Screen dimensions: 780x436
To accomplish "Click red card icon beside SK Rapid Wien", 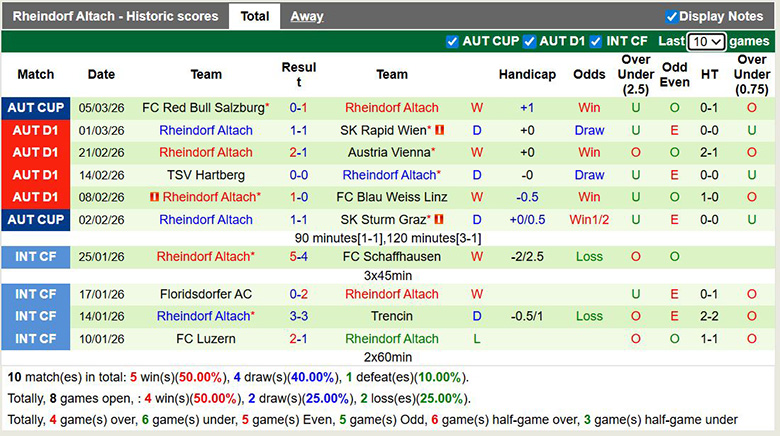I will tap(438, 130).
